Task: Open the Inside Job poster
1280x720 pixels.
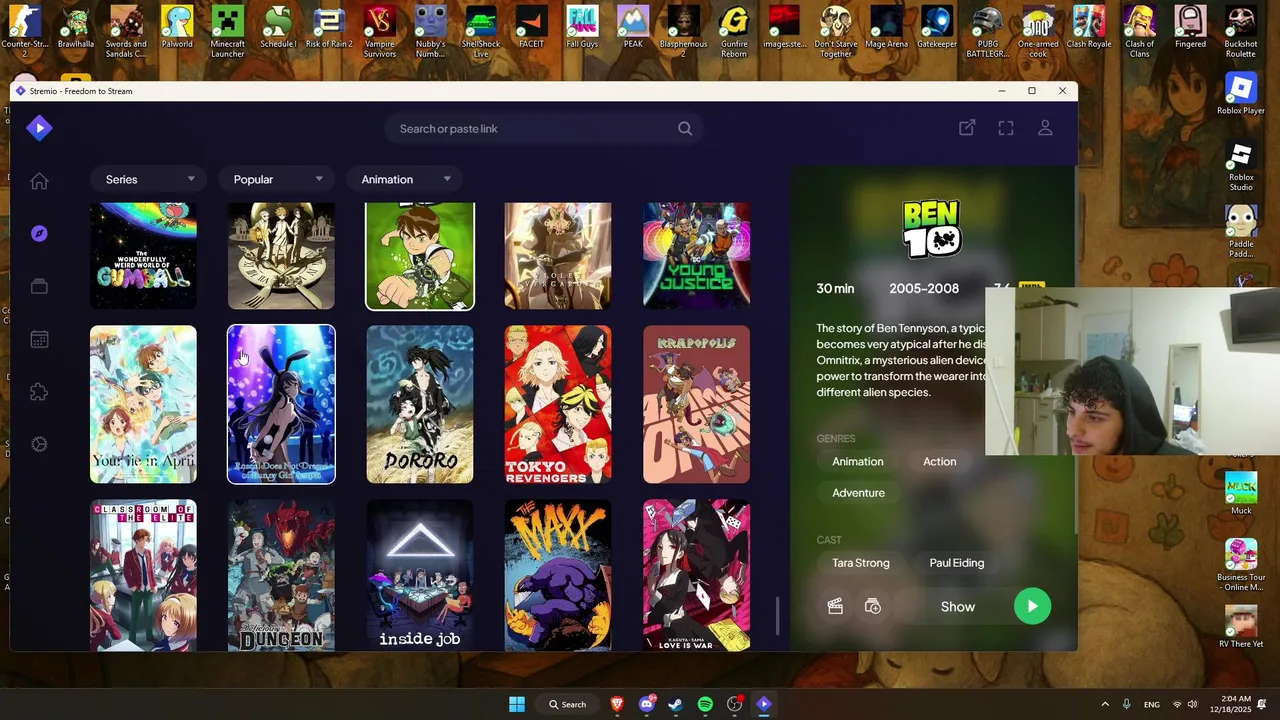Action: [x=420, y=575]
